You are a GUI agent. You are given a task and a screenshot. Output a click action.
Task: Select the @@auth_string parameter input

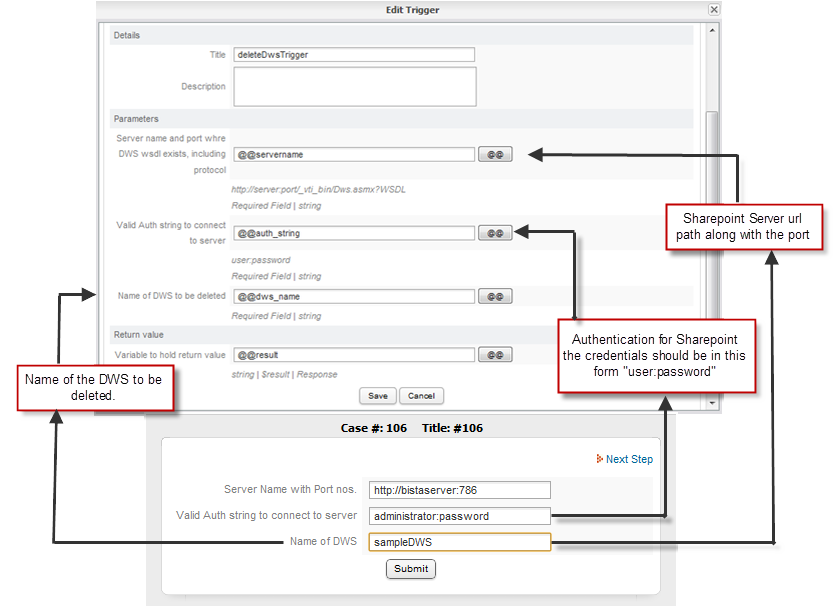tap(354, 233)
